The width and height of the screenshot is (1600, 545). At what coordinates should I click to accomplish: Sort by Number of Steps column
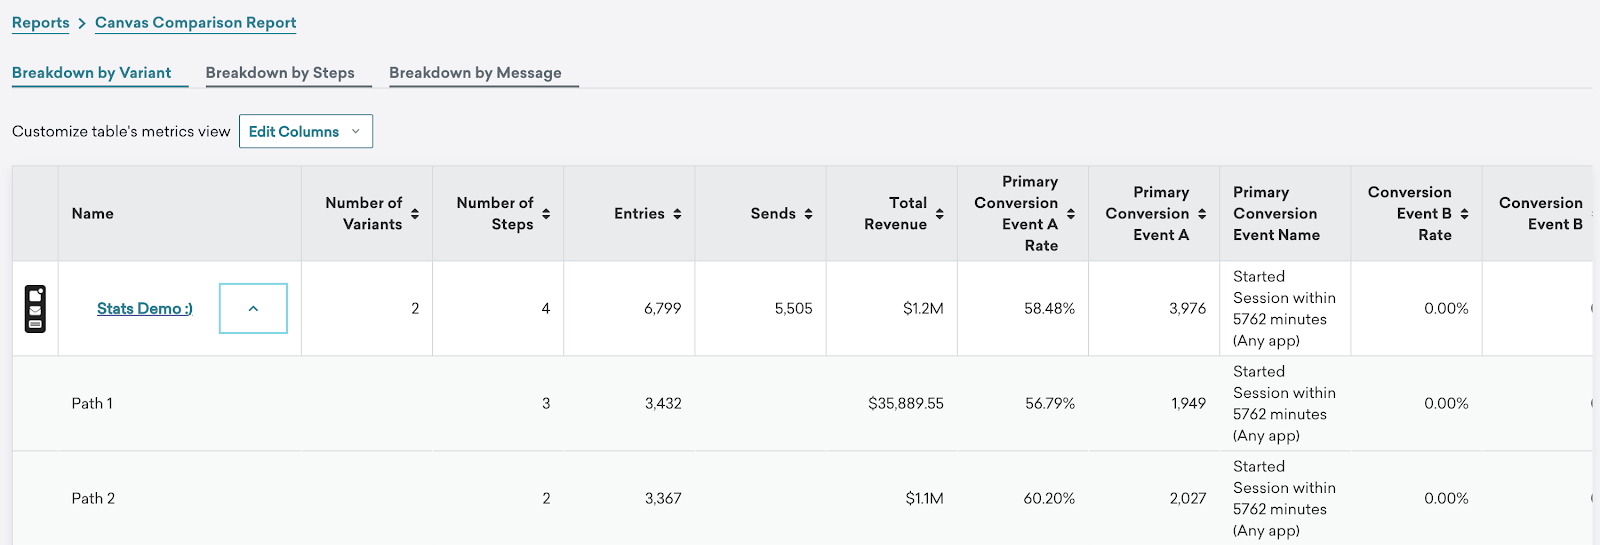[546, 214]
